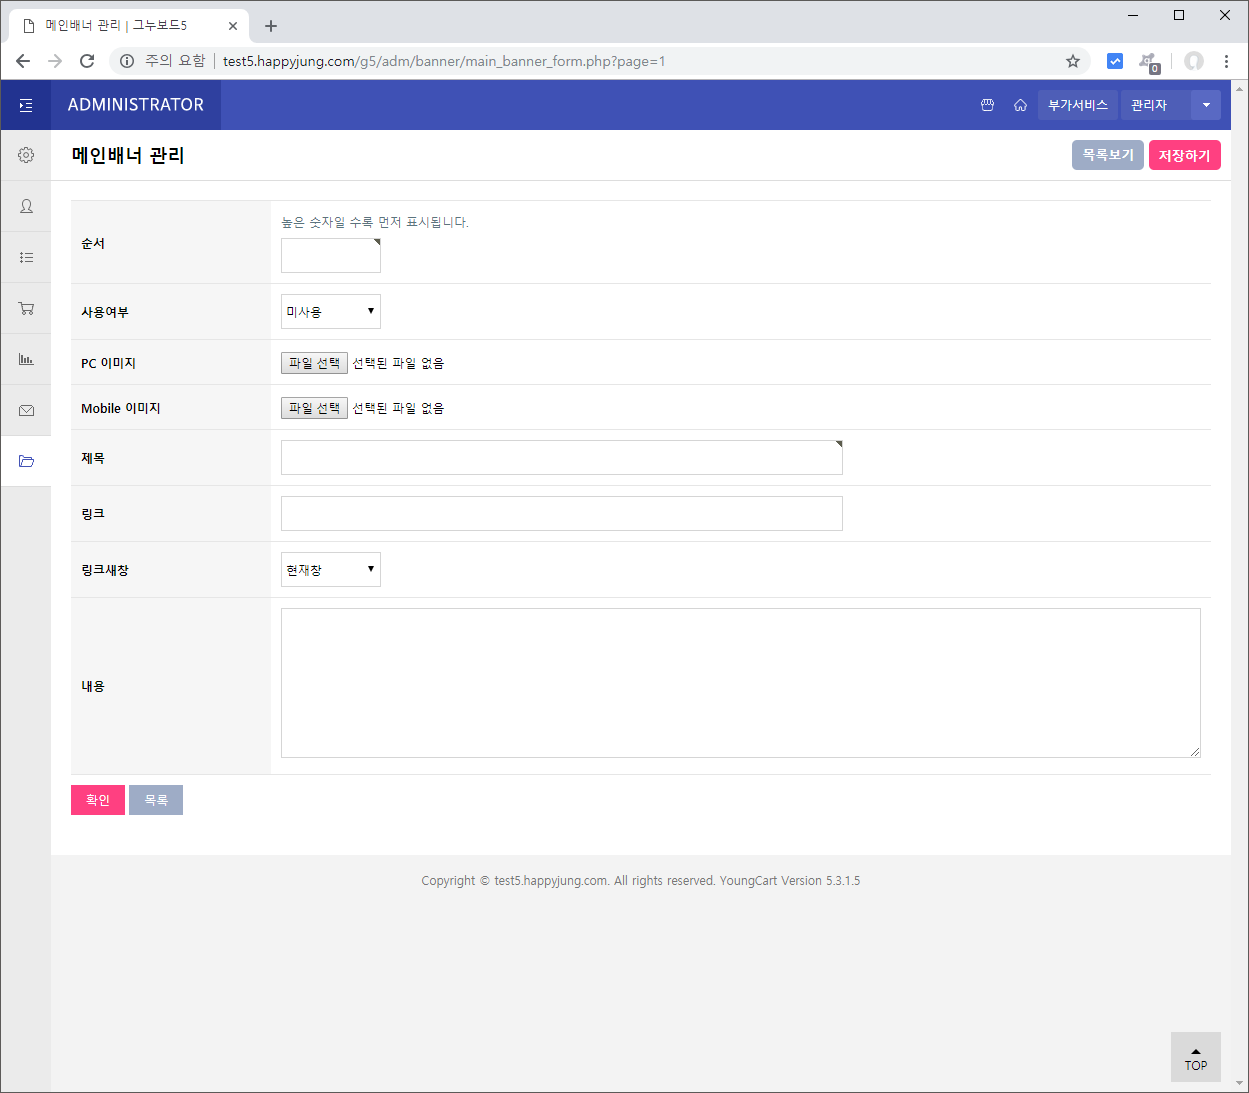Screen dimensions: 1249x1093
Task: Expand the 사용여부 dropdown
Action: click(x=330, y=312)
